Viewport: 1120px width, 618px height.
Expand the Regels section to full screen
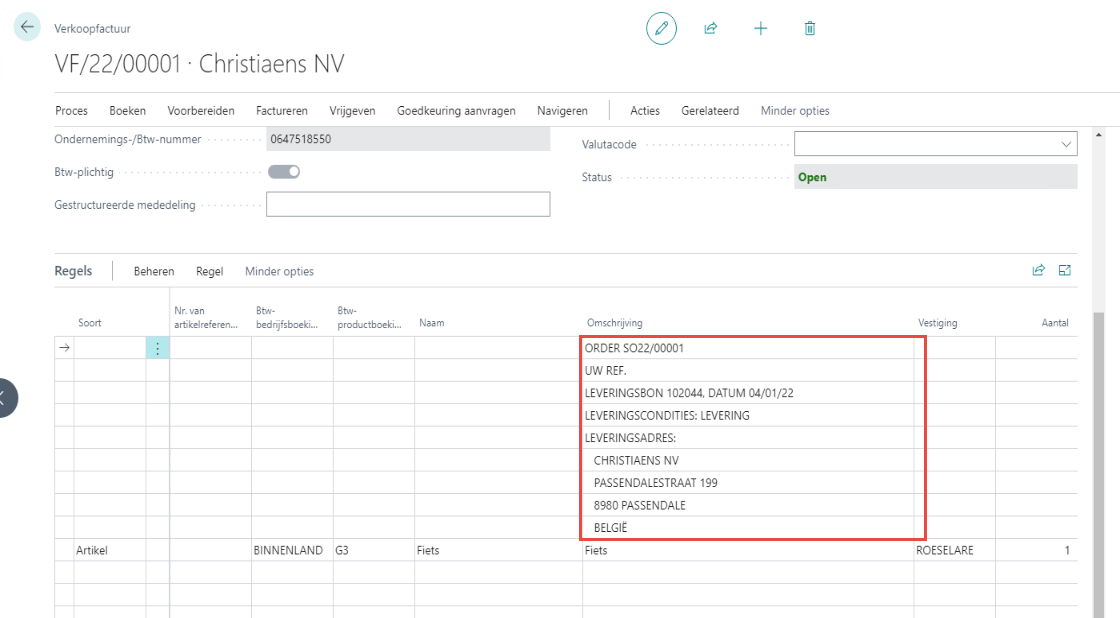point(1065,270)
